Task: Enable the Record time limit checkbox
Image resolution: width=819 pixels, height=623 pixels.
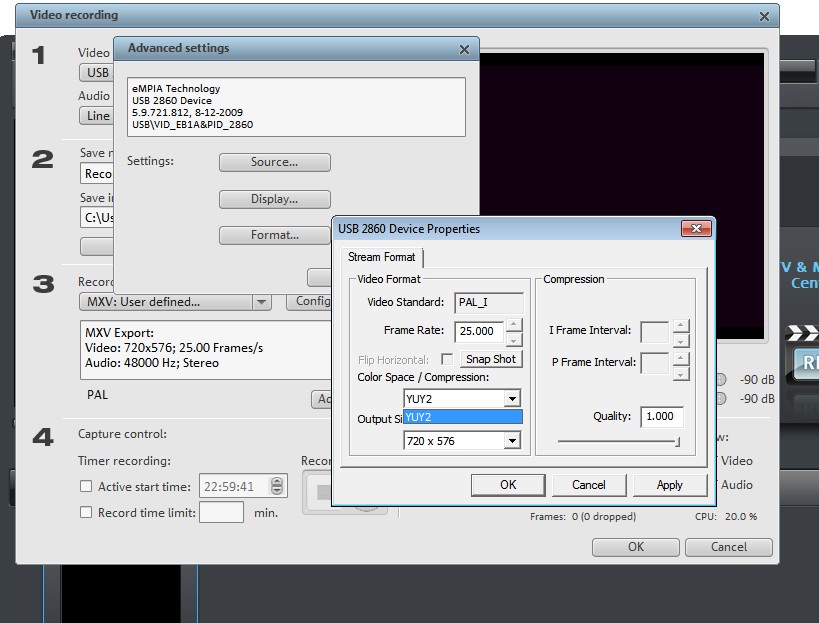Action: [86, 512]
